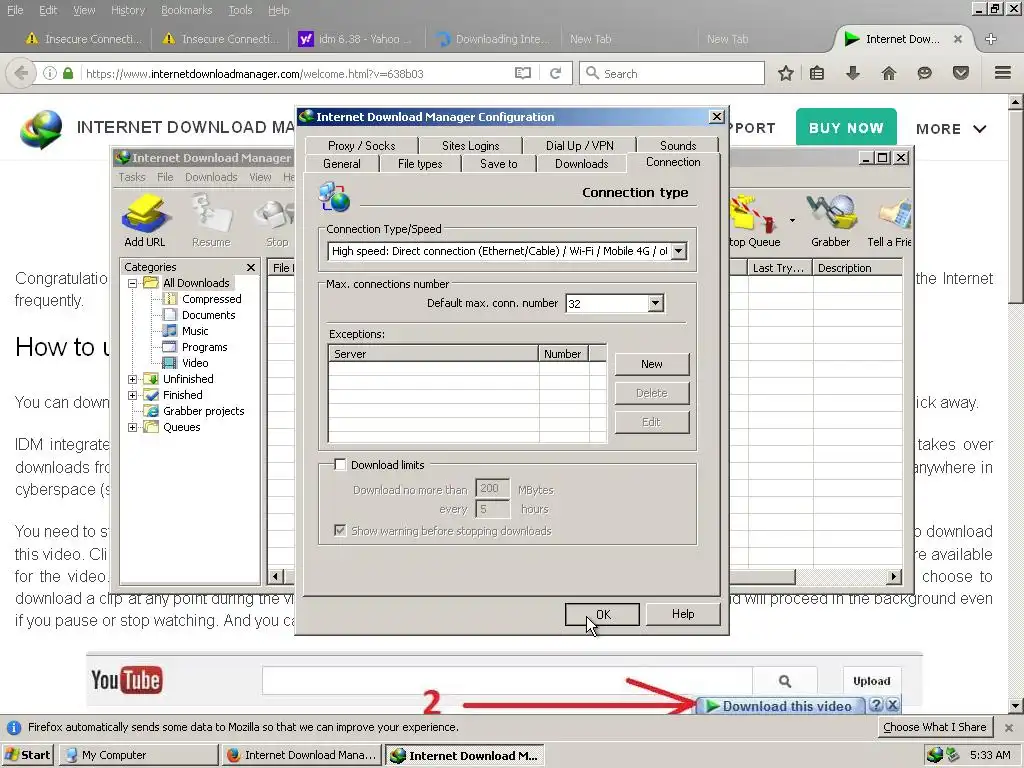Click the Help button in dialog
Image resolution: width=1024 pixels, height=768 pixels.
tap(683, 614)
